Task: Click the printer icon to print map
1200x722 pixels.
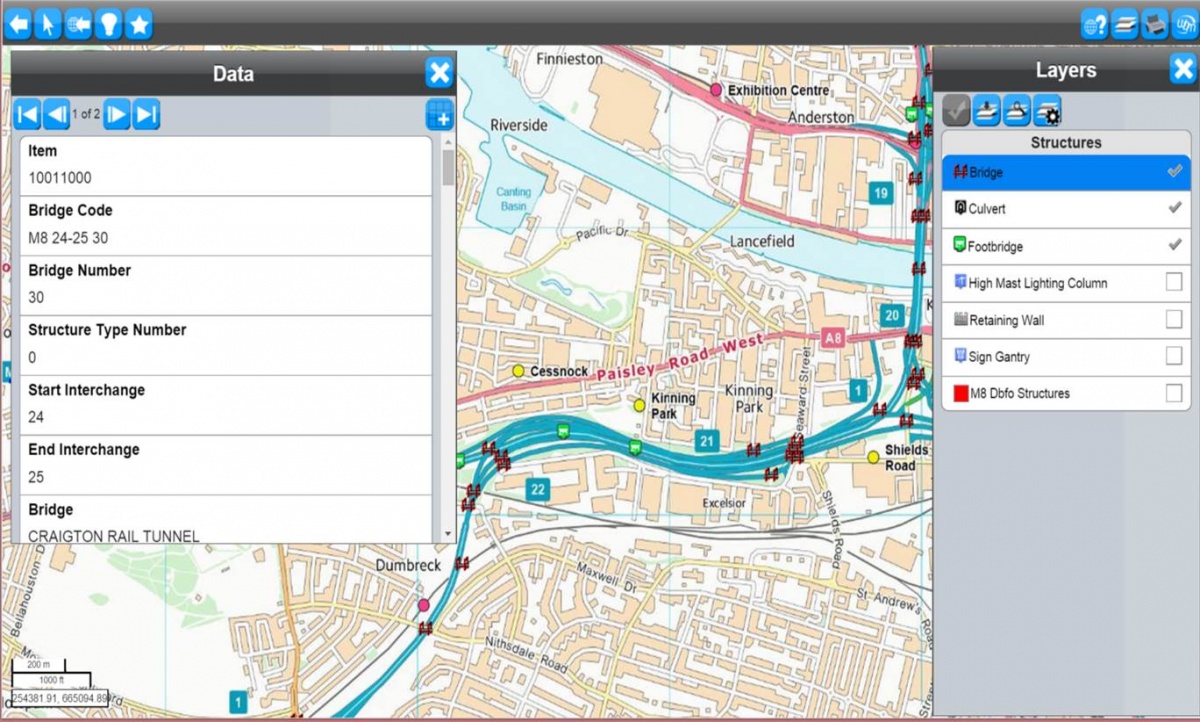Action: pyautogui.click(x=1154, y=25)
